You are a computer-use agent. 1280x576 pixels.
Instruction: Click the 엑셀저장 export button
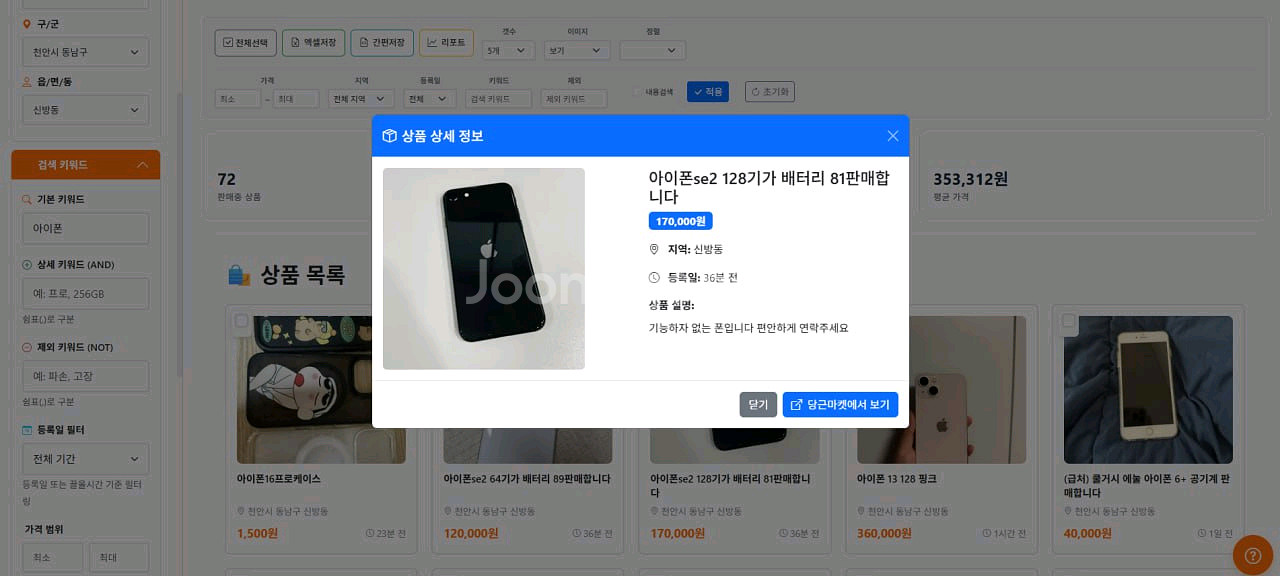pos(314,43)
